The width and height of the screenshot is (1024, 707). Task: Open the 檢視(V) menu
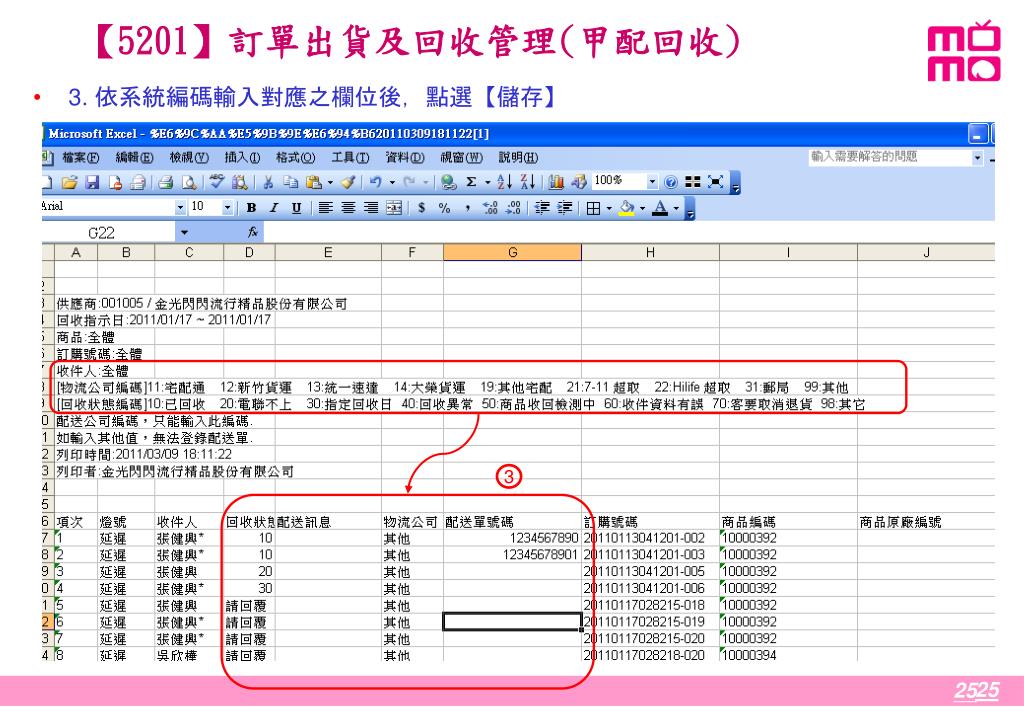point(189,157)
